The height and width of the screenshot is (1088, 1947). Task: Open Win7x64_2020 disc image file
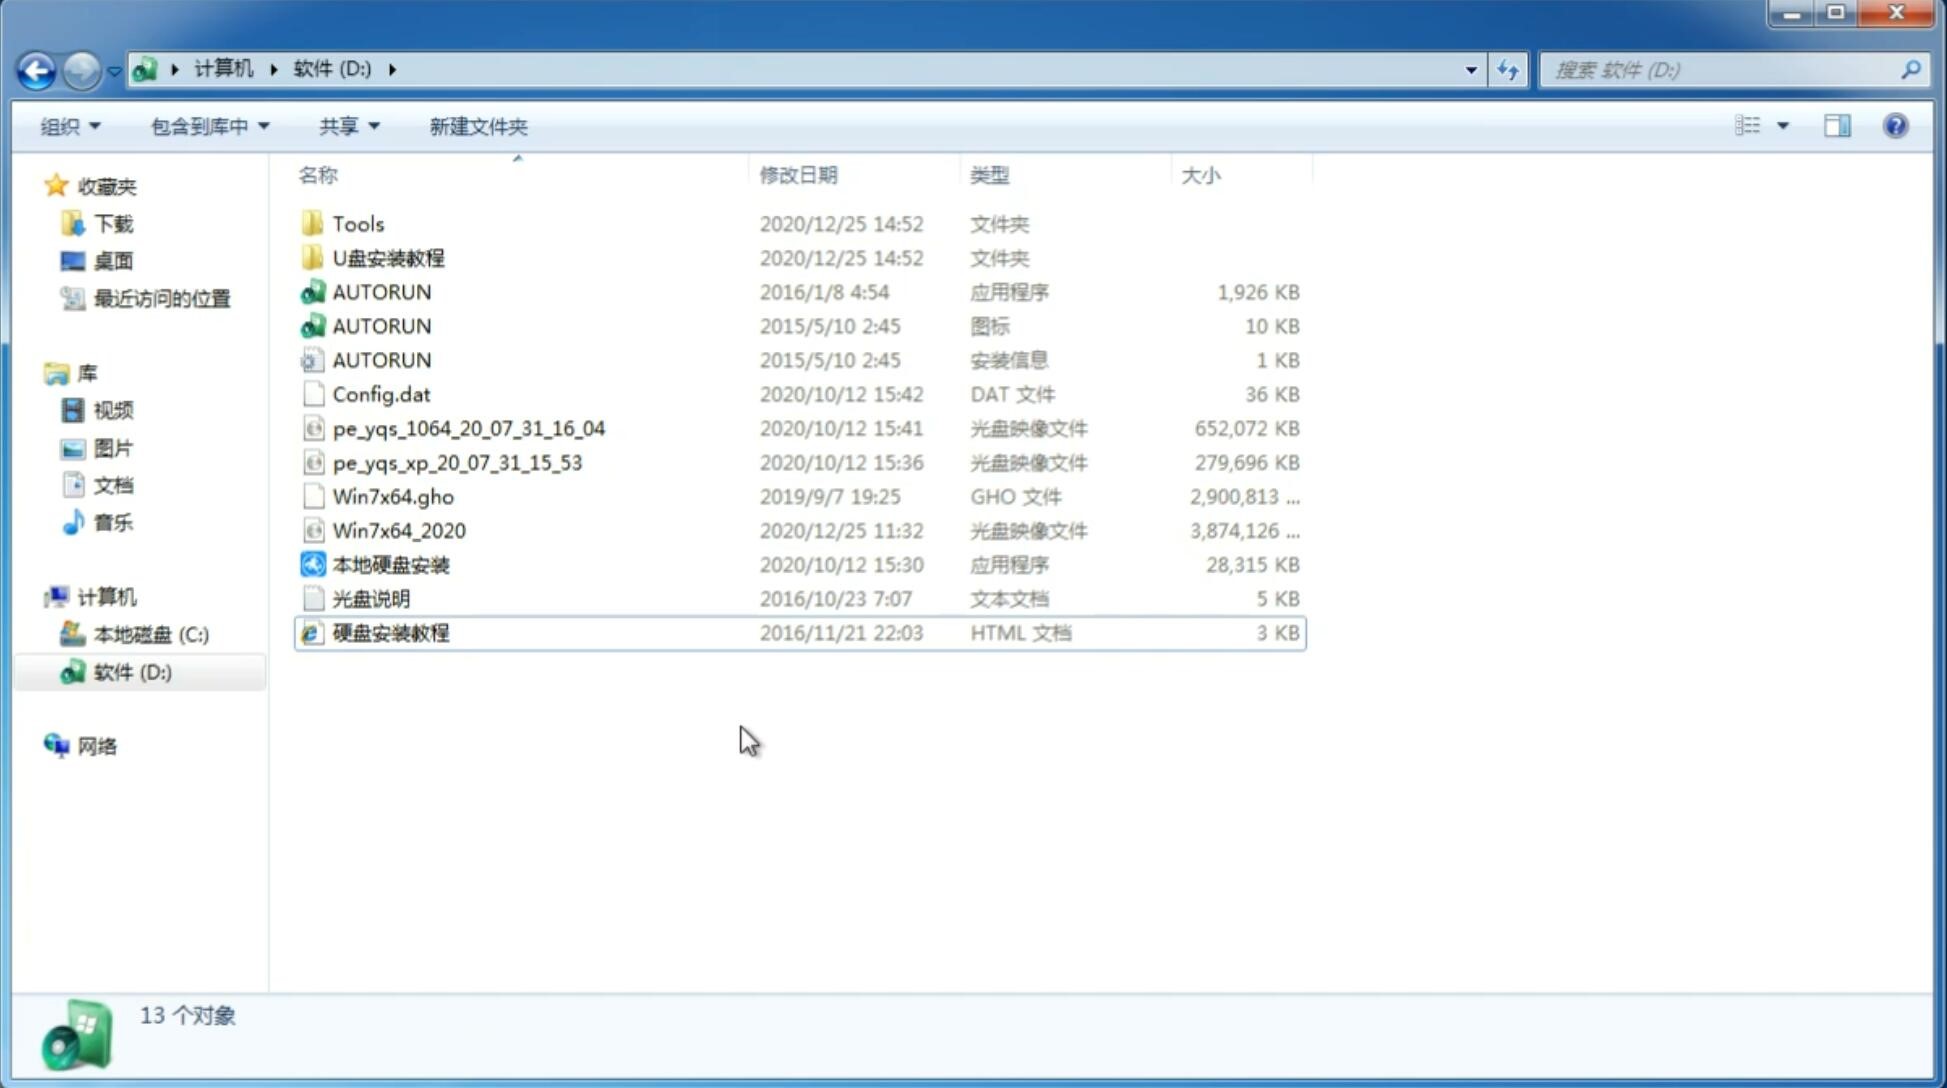click(397, 529)
